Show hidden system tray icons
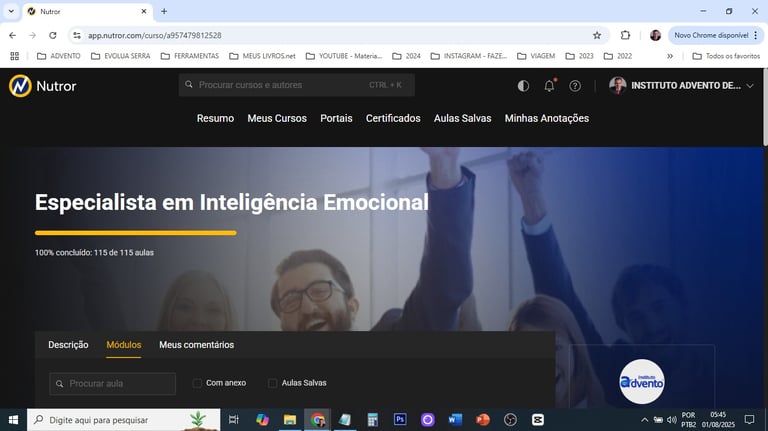 point(645,420)
